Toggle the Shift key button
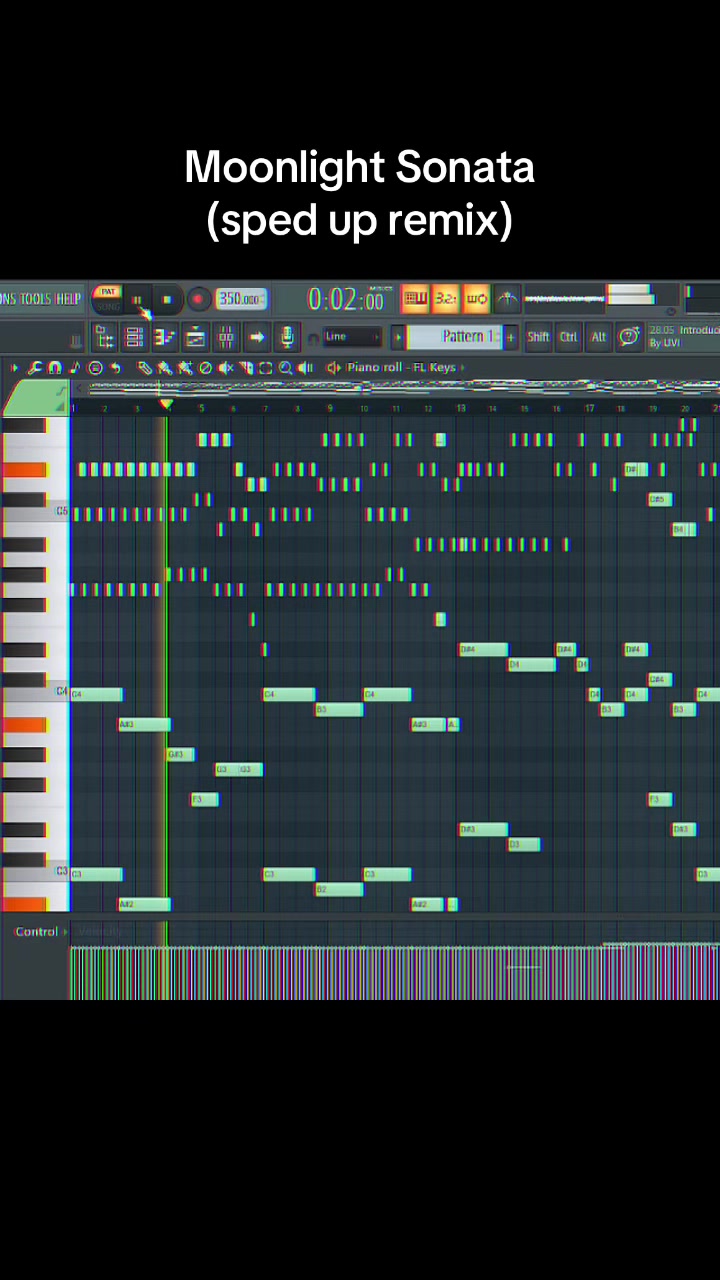Image resolution: width=720 pixels, height=1280 pixels. [x=538, y=336]
